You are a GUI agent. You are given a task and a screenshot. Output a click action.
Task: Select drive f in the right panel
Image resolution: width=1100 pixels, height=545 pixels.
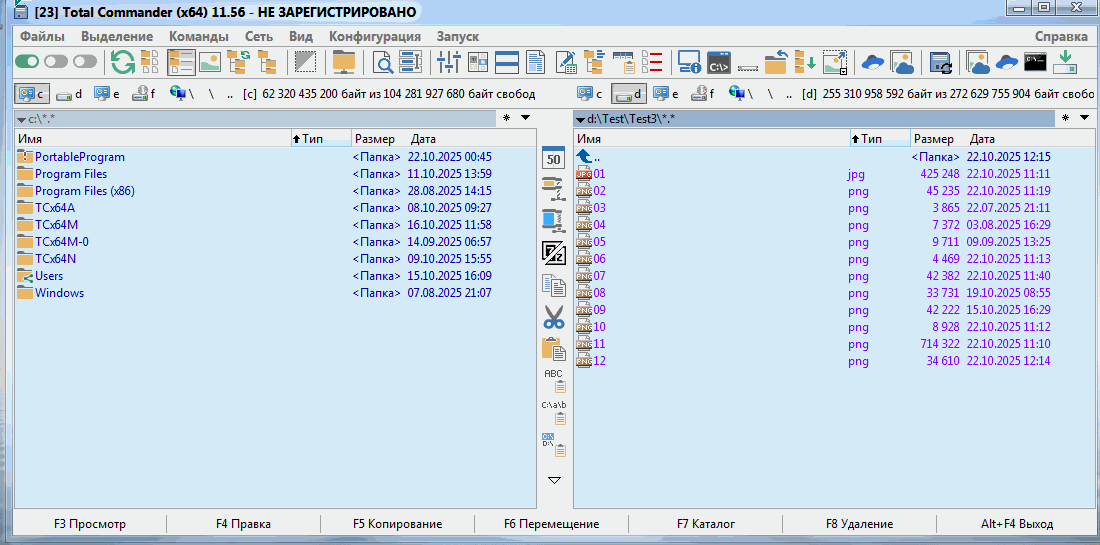[x=702, y=94]
